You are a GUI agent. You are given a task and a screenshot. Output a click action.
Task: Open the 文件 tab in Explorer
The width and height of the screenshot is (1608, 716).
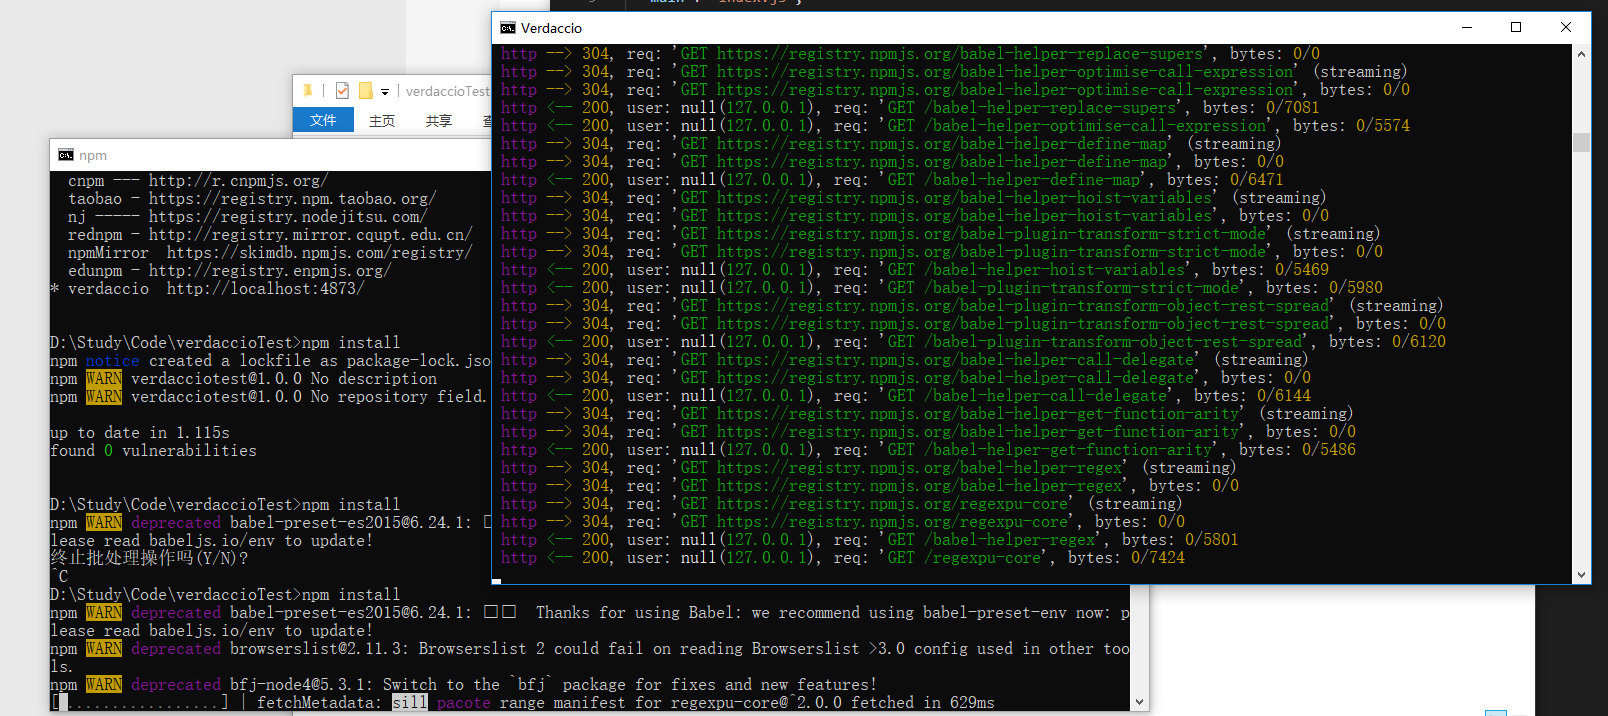[323, 120]
